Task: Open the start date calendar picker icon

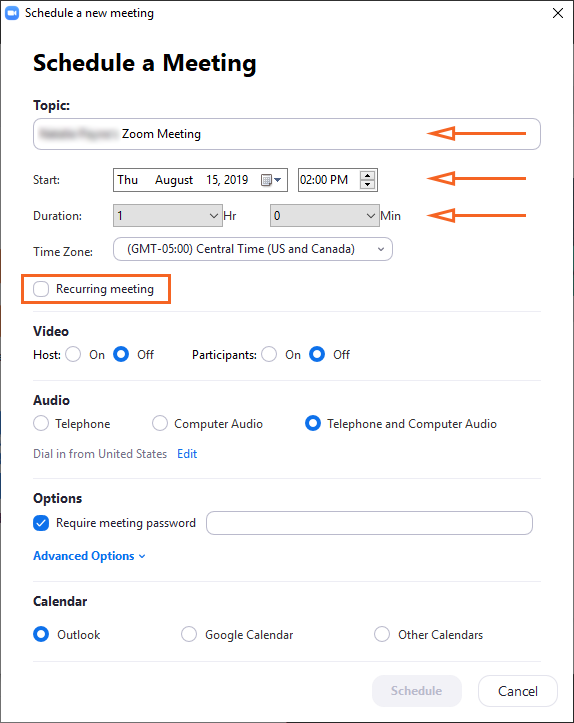Action: pos(271,180)
